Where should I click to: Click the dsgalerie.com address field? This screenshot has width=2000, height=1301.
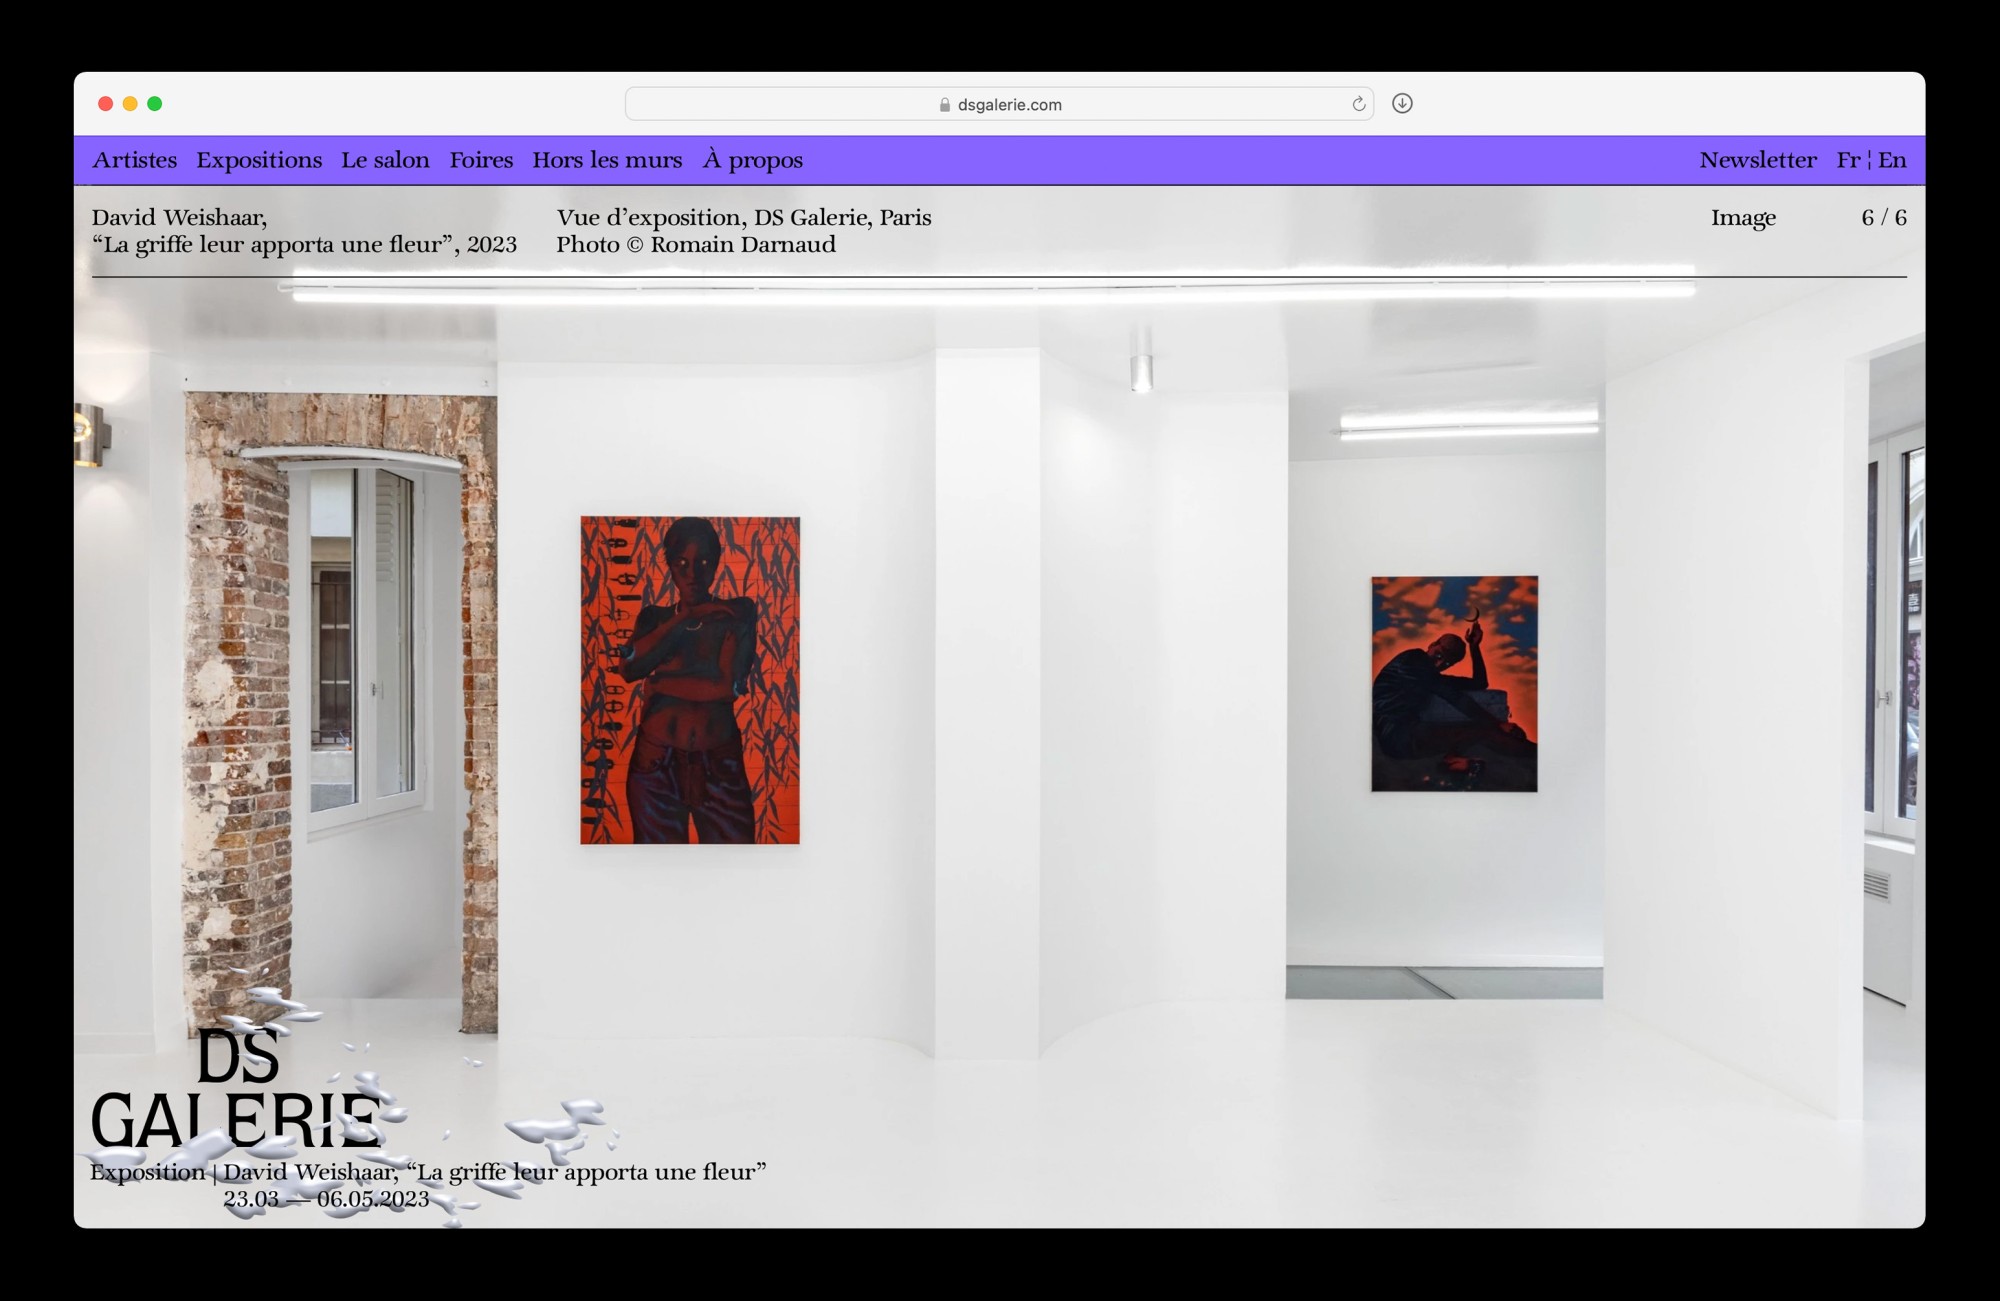1009,105
